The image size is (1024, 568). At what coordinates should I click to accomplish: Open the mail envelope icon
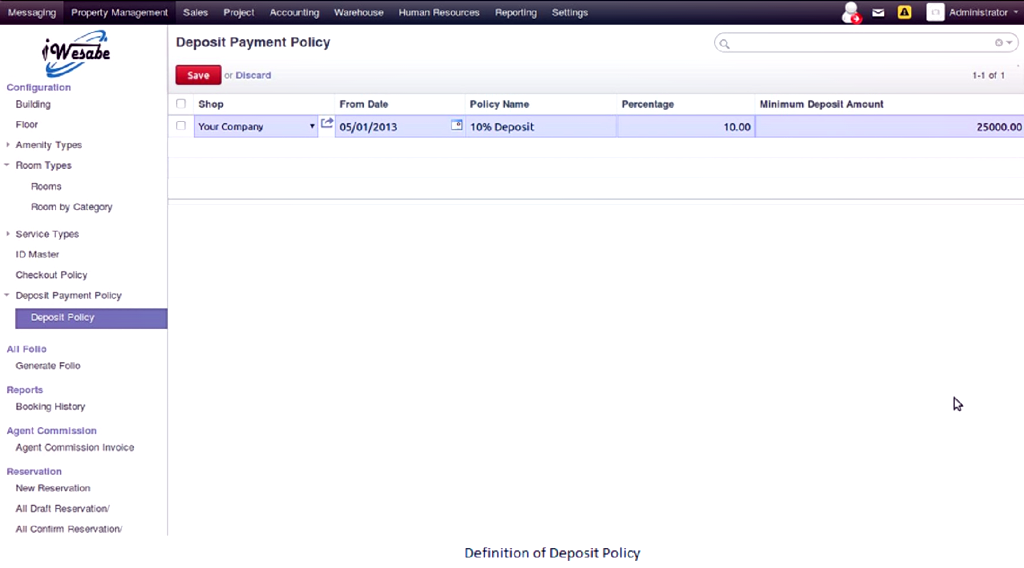878,13
